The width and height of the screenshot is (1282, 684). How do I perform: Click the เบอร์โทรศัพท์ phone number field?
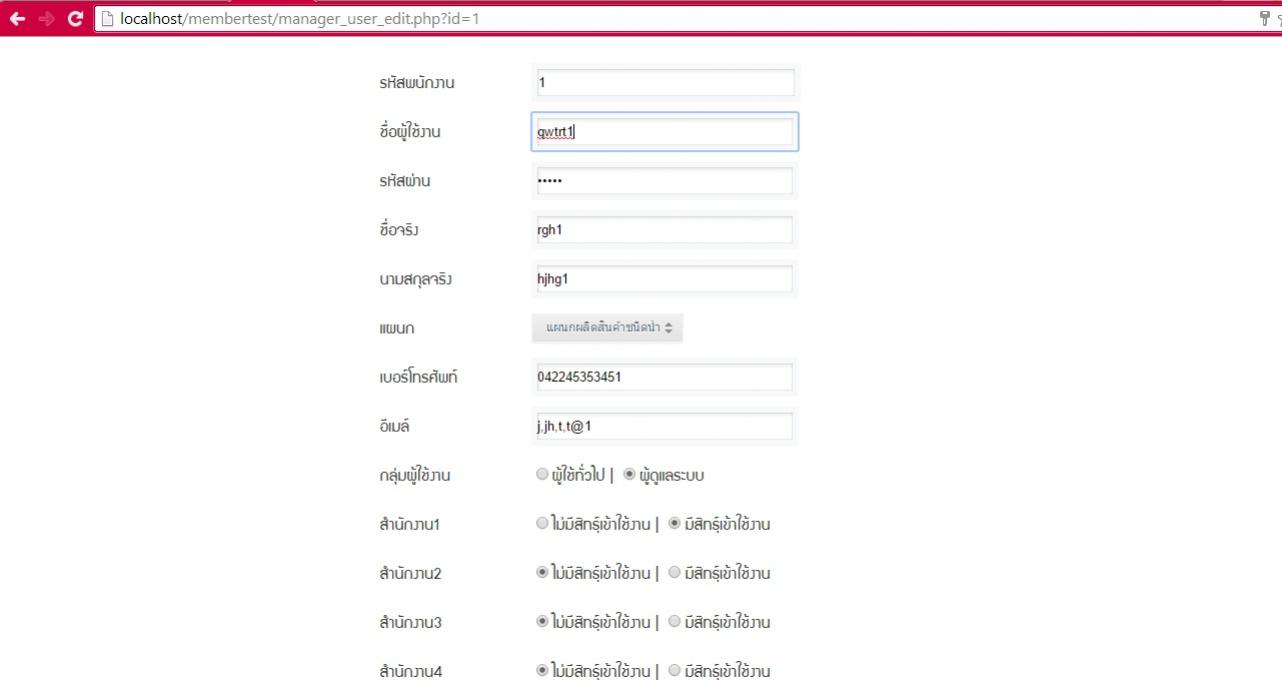click(x=664, y=377)
